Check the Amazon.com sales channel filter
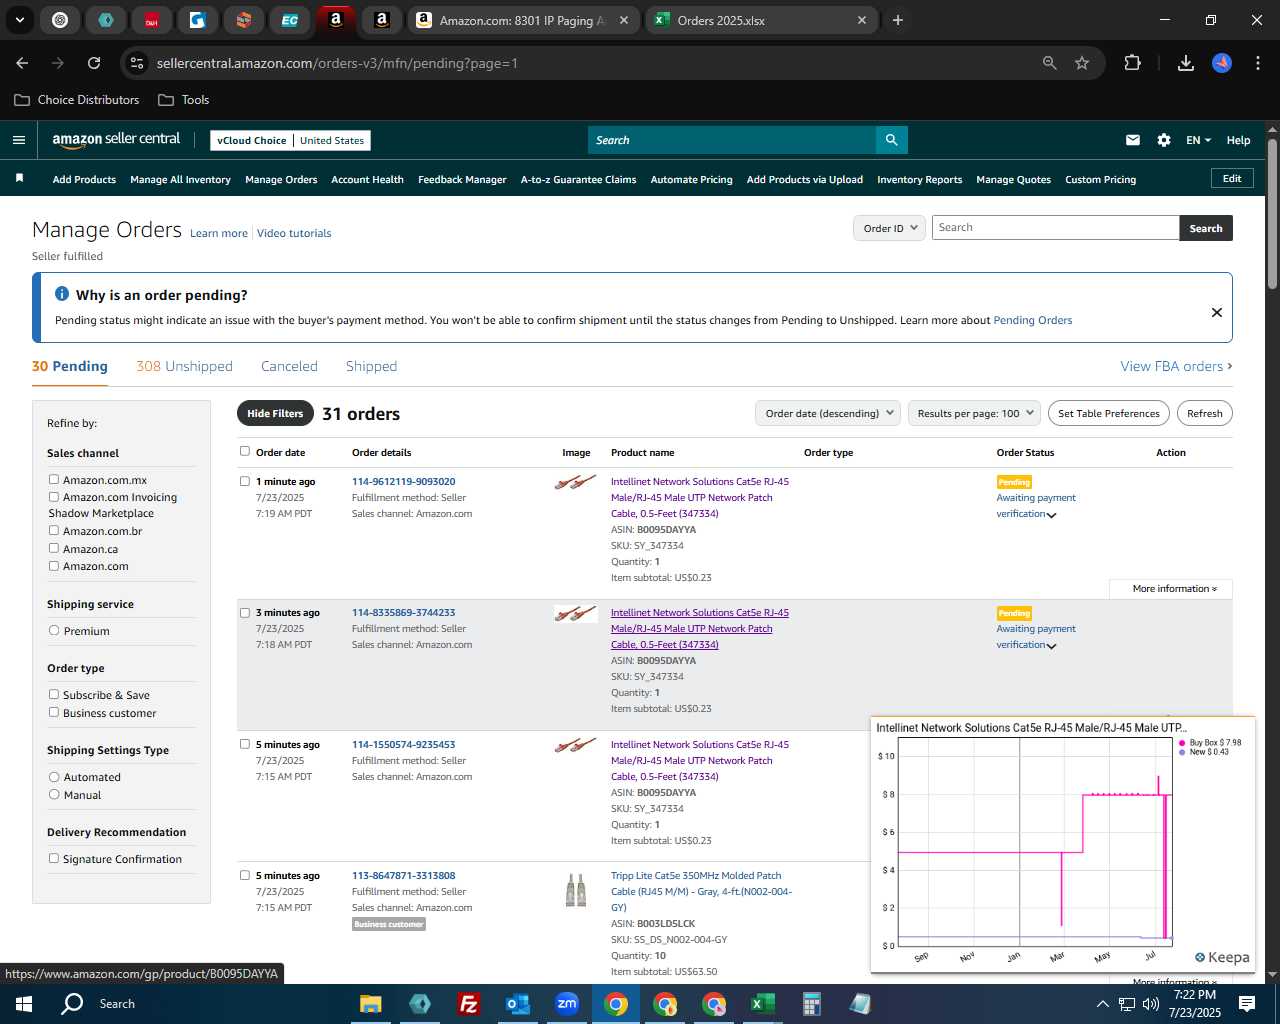Screen dimensions: 1280x1024 (54, 566)
